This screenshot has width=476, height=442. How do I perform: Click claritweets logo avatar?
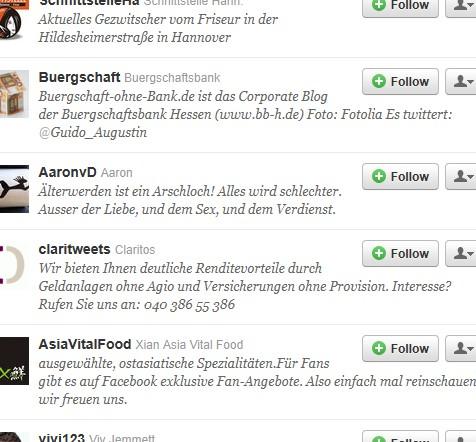[x=13, y=265]
